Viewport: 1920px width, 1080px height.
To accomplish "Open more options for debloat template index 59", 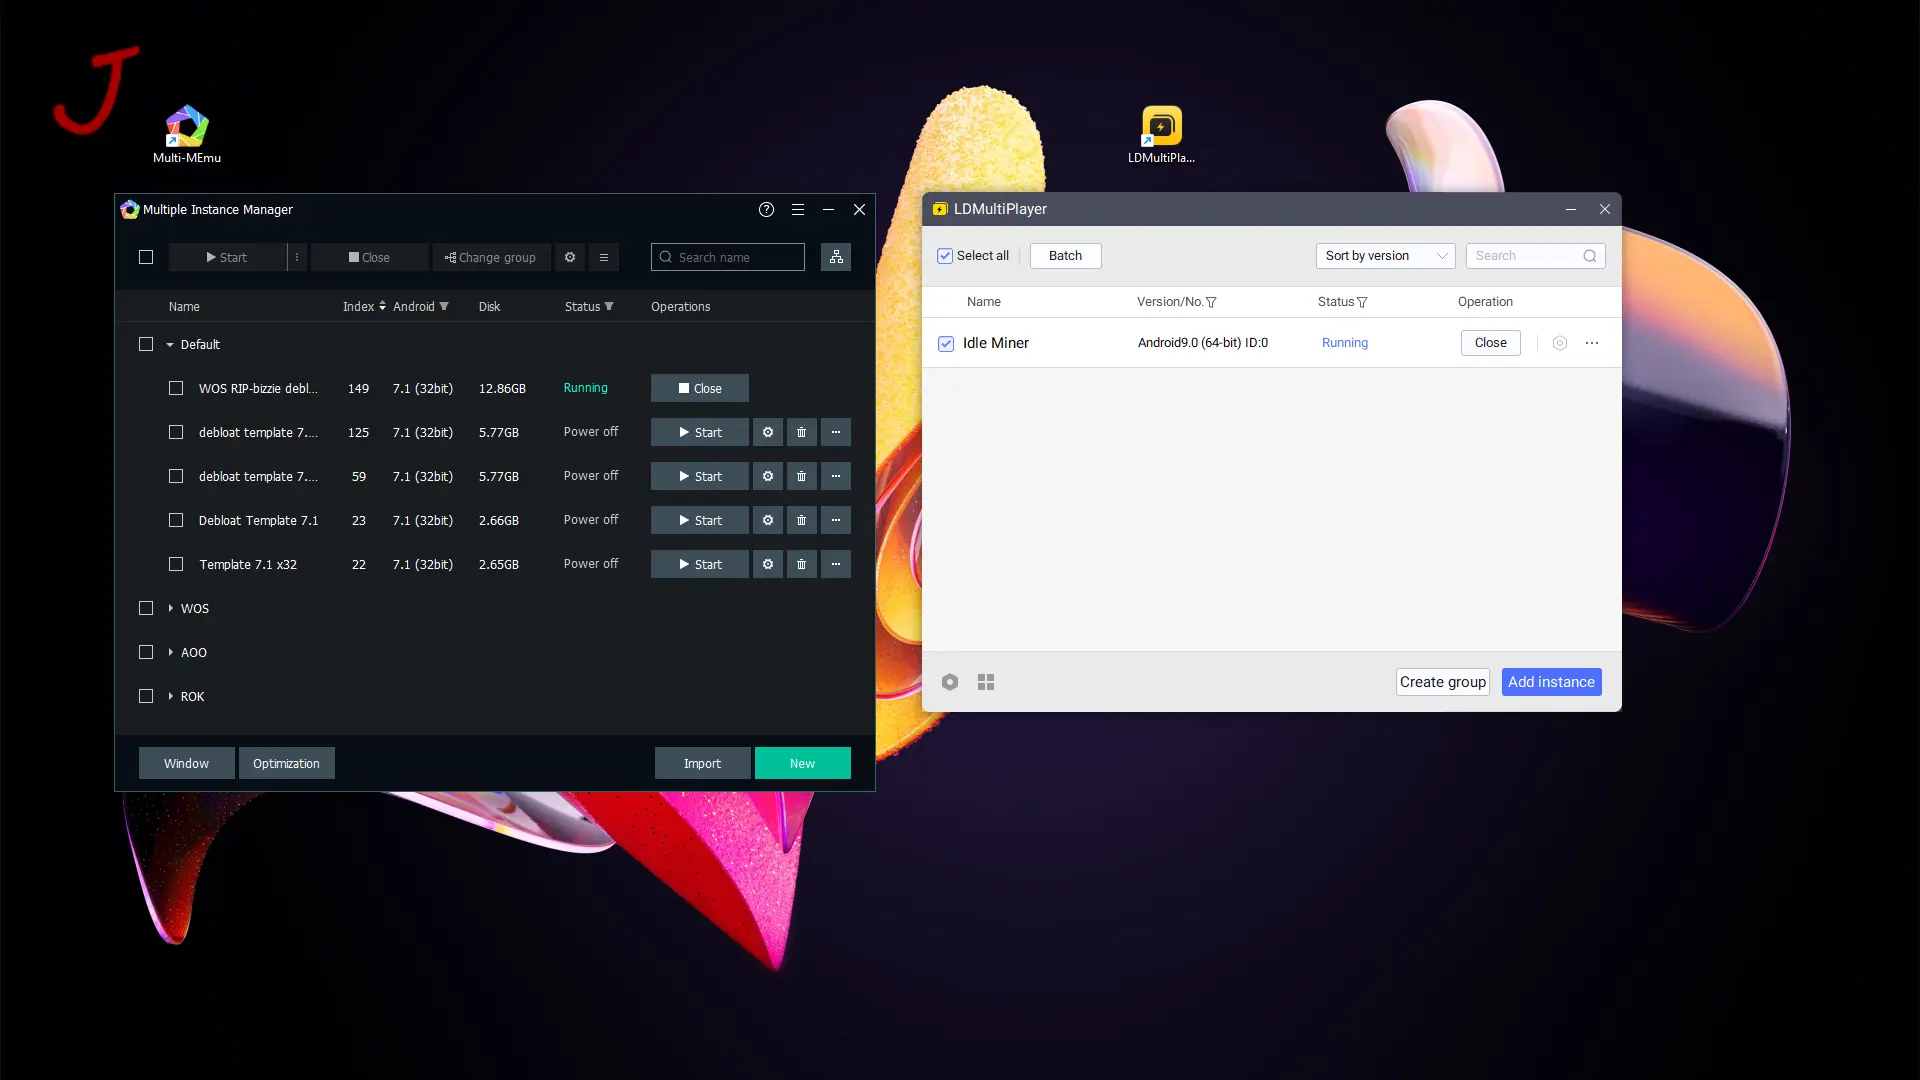I will (x=836, y=476).
